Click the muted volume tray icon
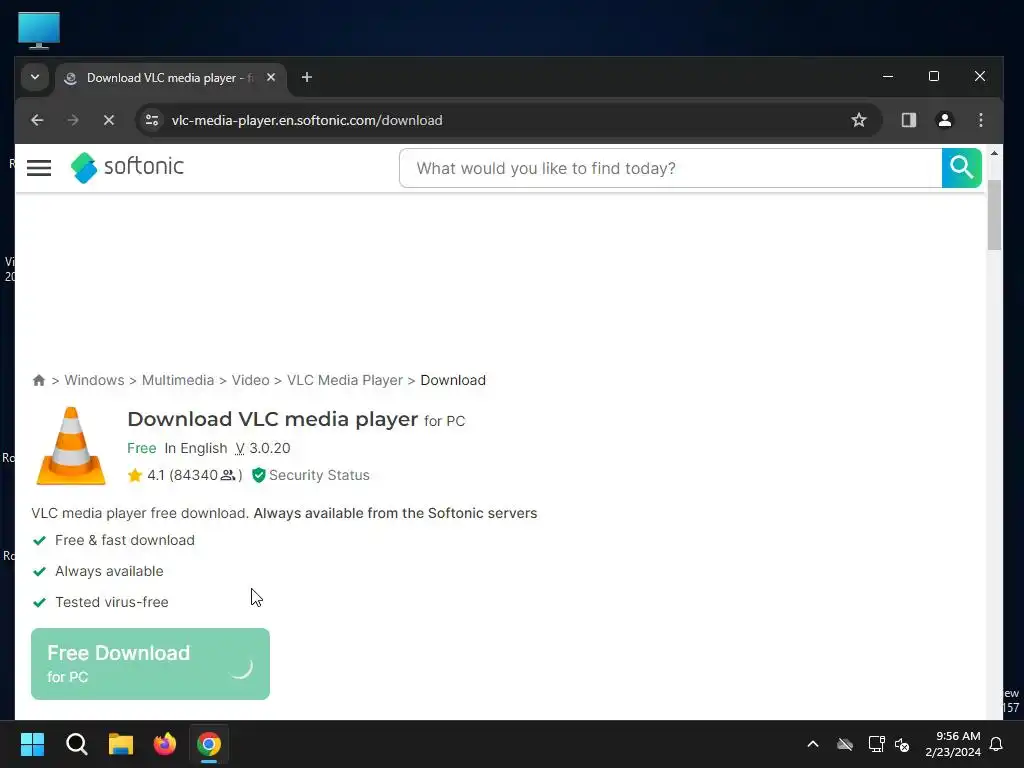Viewport: 1024px width, 768px height. tap(902, 744)
